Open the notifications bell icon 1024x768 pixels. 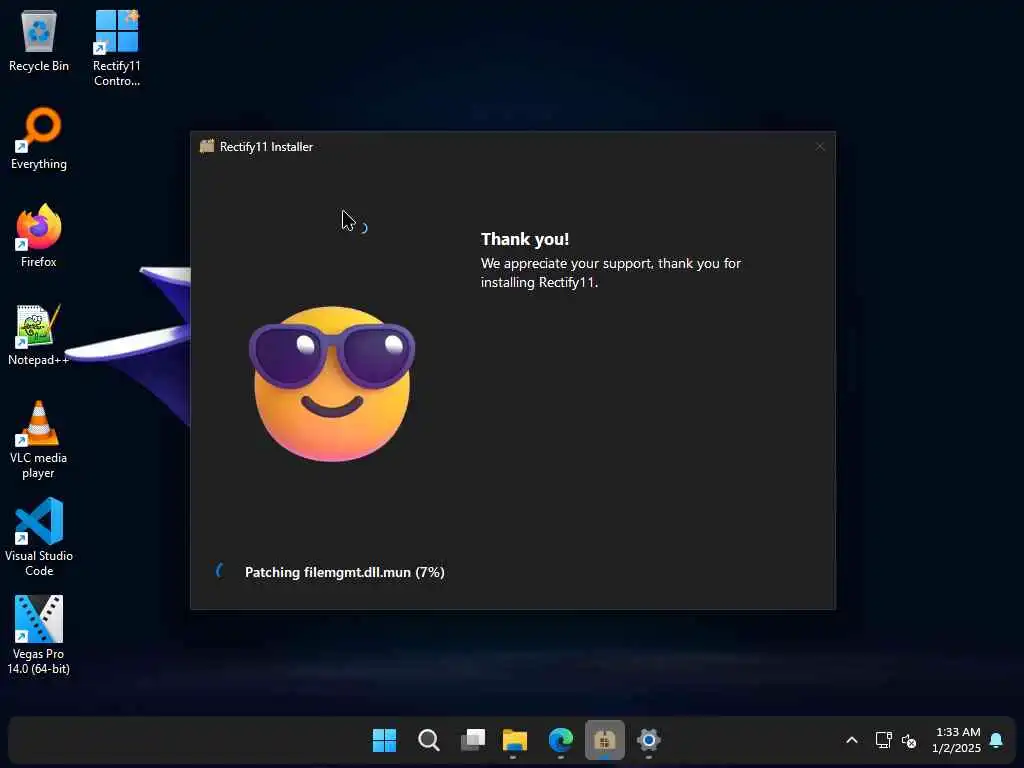pyautogui.click(x=996, y=740)
